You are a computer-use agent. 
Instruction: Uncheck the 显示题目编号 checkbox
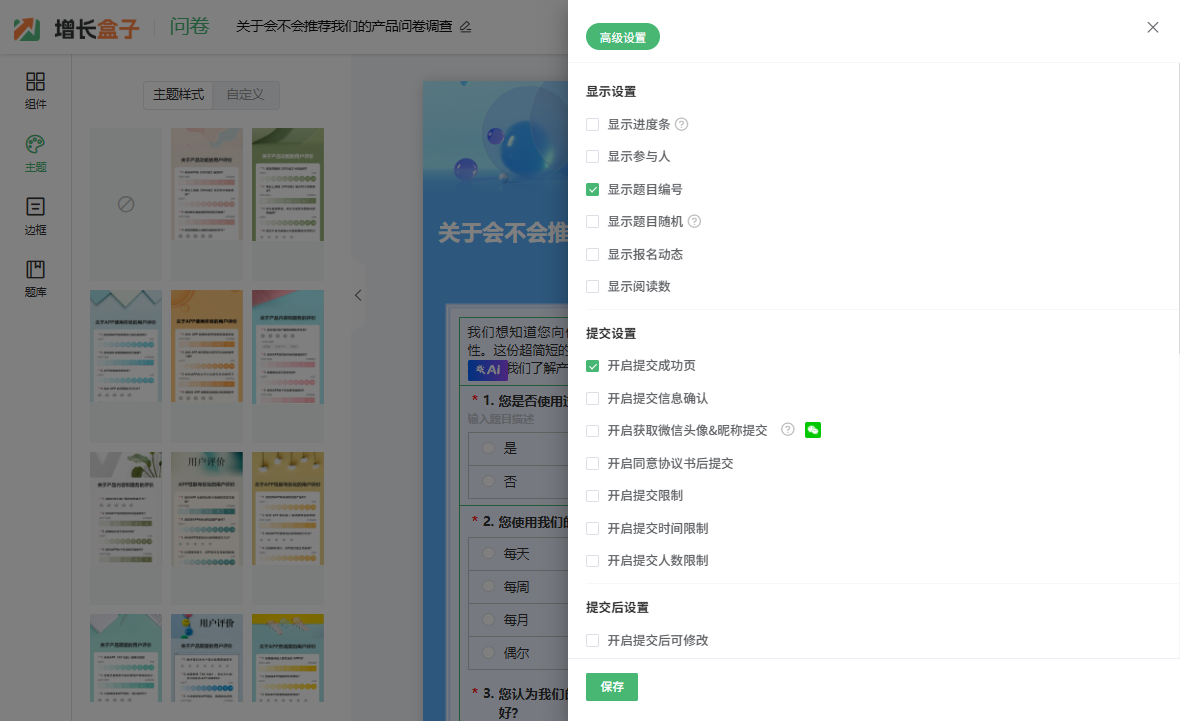click(x=593, y=190)
